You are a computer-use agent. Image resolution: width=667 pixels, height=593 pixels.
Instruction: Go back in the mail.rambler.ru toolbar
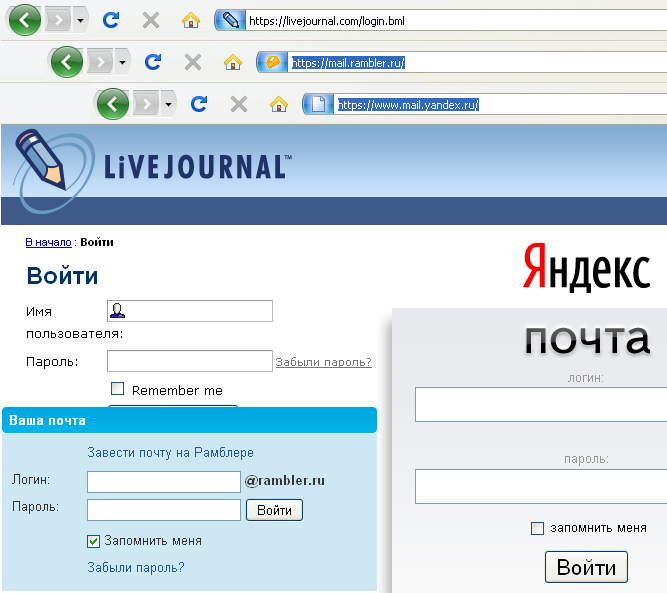pyautogui.click(x=67, y=62)
